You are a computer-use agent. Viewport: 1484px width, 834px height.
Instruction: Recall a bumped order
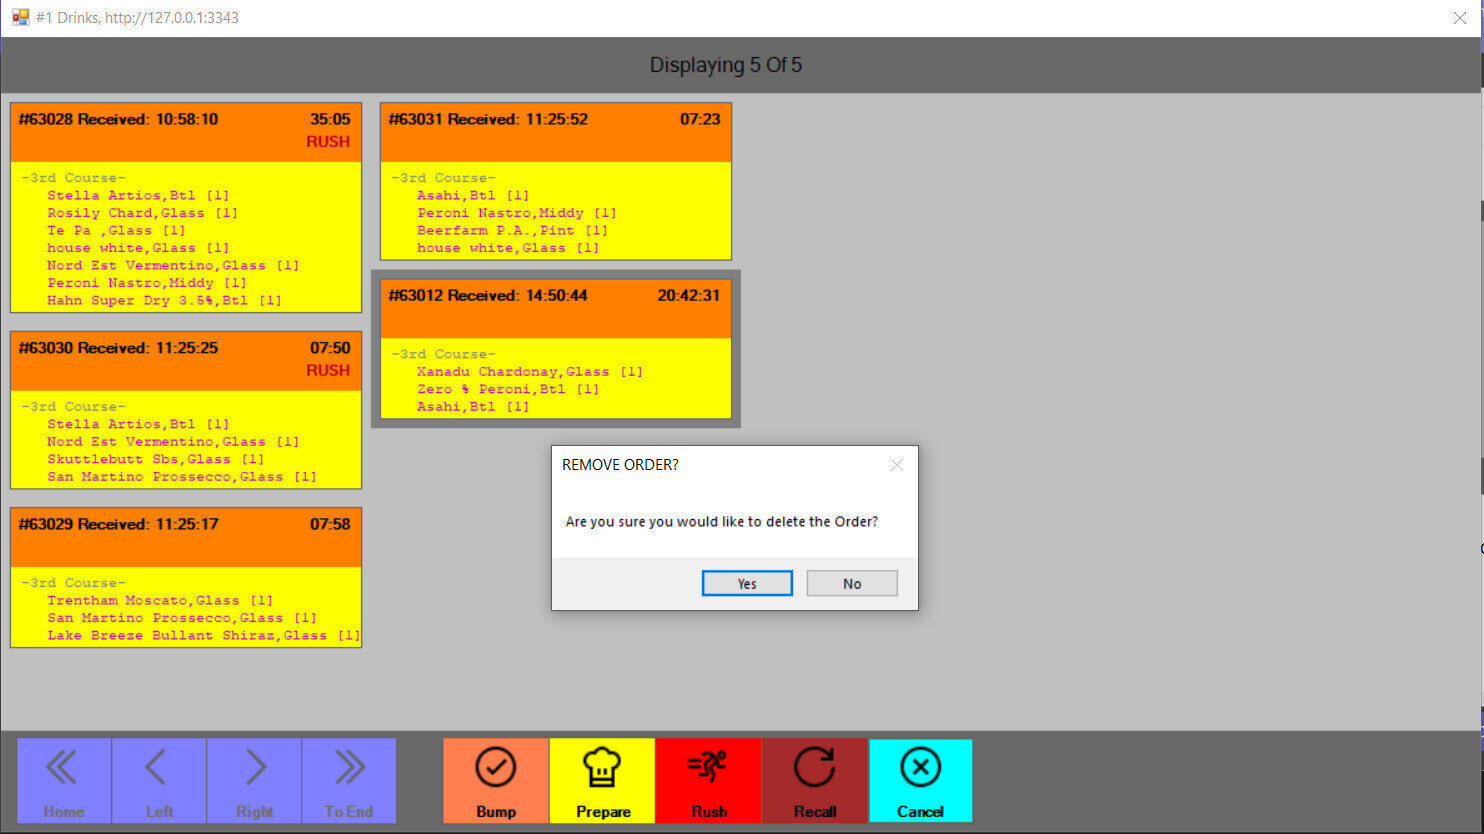(x=814, y=768)
